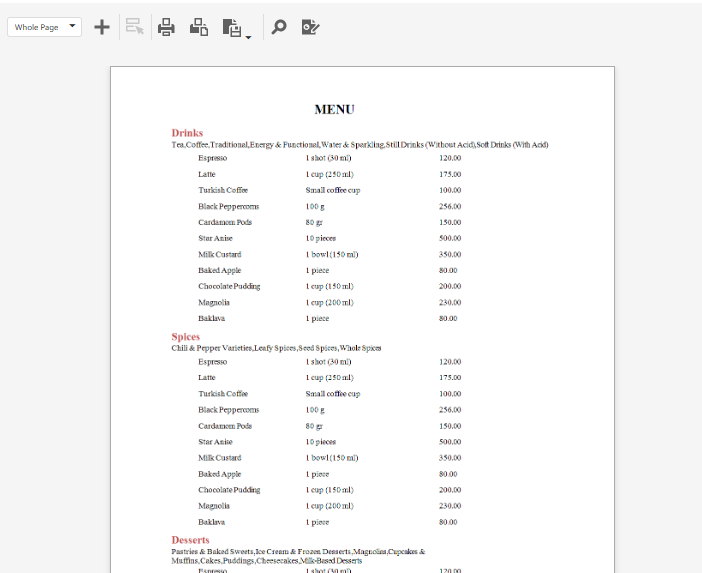Click the MENU report title
Image resolution: width=702 pixels, height=573 pixels.
pos(334,110)
